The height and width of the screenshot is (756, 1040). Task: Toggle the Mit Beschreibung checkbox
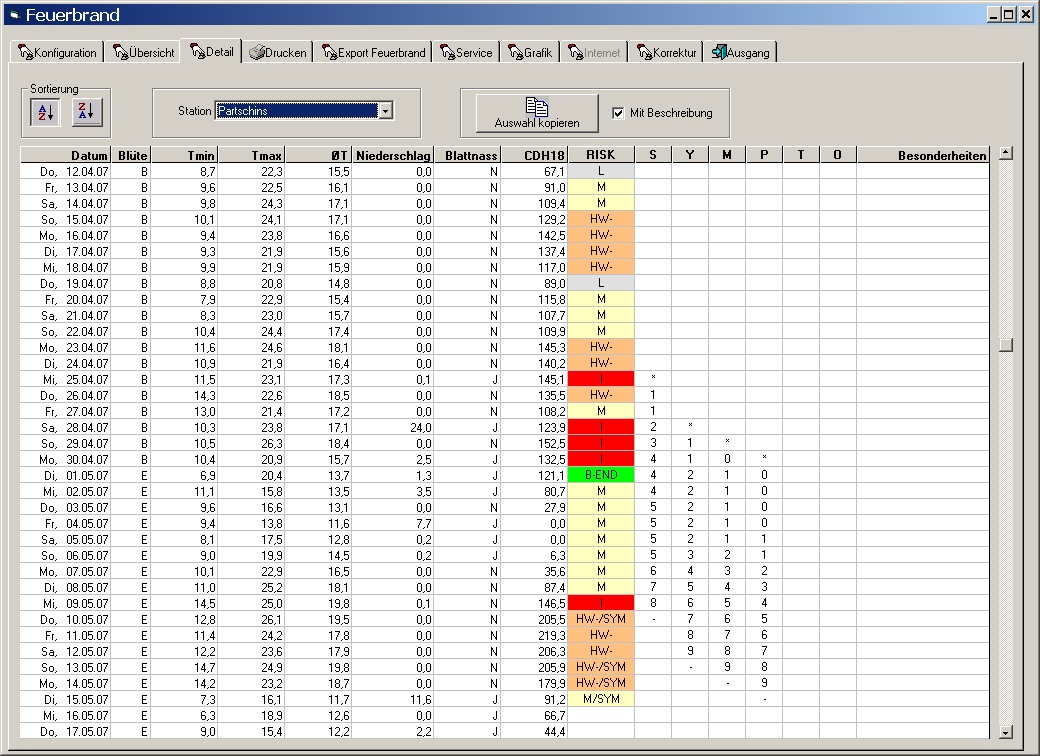click(618, 113)
